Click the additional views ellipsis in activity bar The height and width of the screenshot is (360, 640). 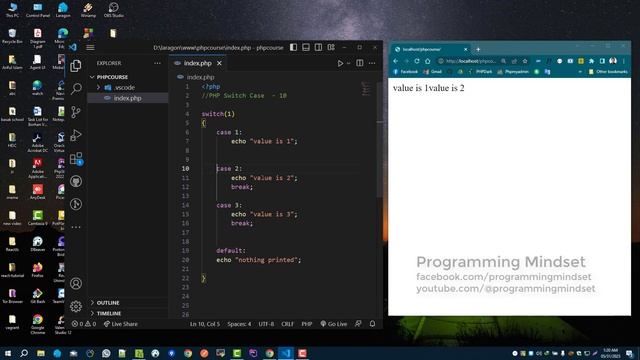tap(76, 227)
